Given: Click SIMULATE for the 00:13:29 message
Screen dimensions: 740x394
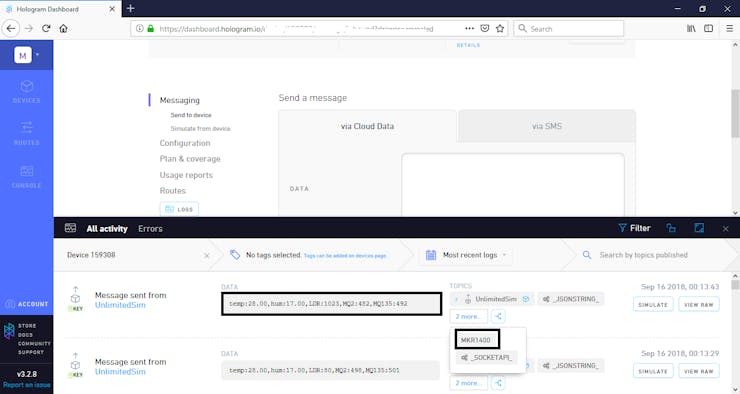Looking at the screenshot, I should click(653, 371).
